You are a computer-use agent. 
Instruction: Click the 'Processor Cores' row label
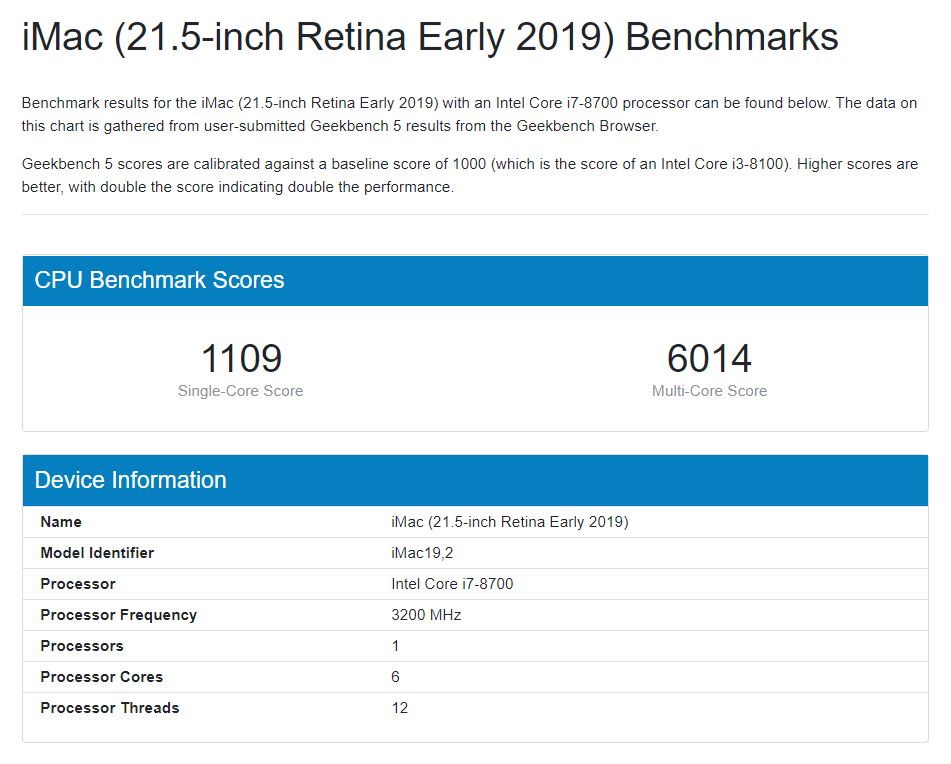[101, 677]
